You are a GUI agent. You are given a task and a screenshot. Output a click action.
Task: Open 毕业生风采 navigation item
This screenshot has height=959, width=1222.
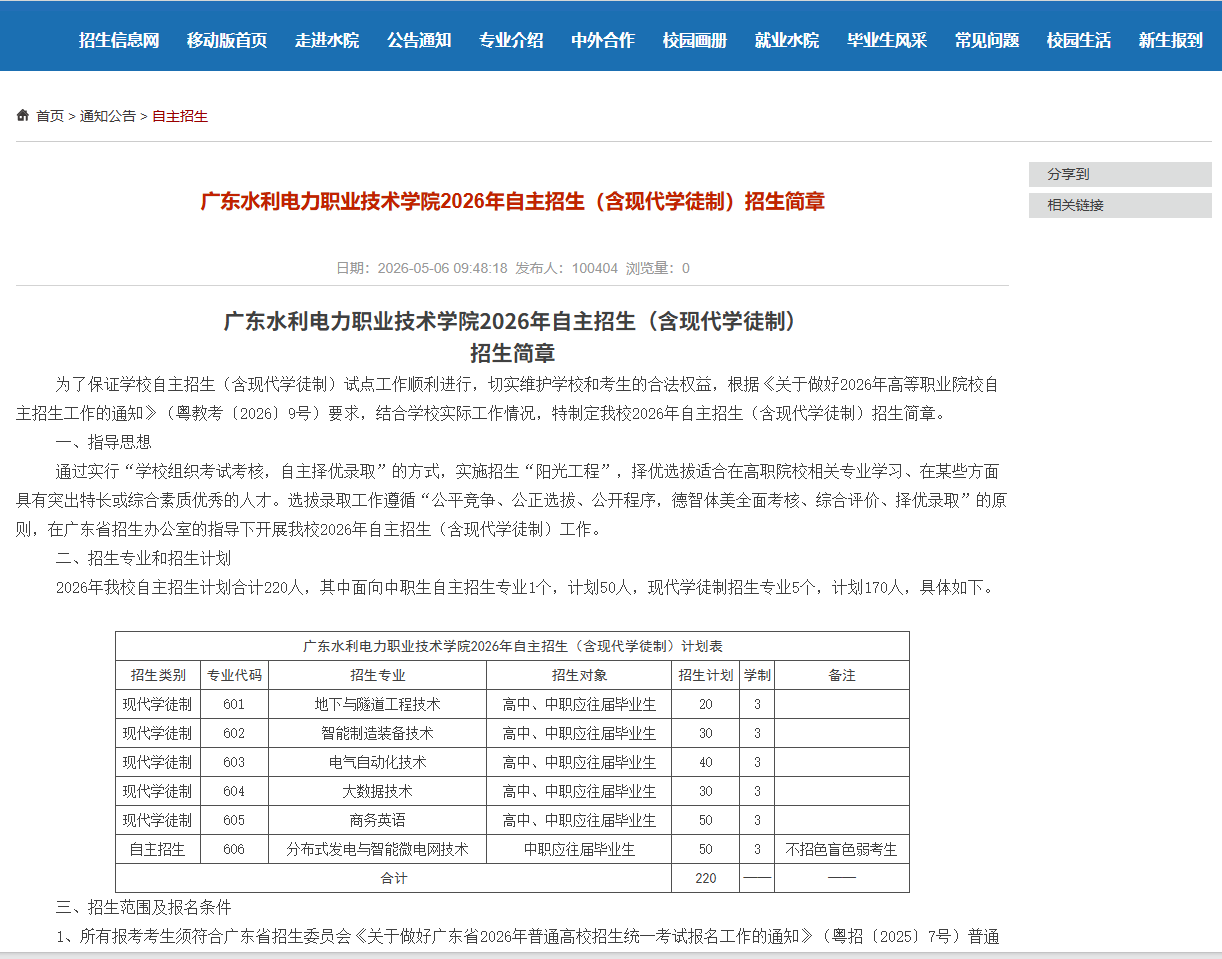click(887, 41)
